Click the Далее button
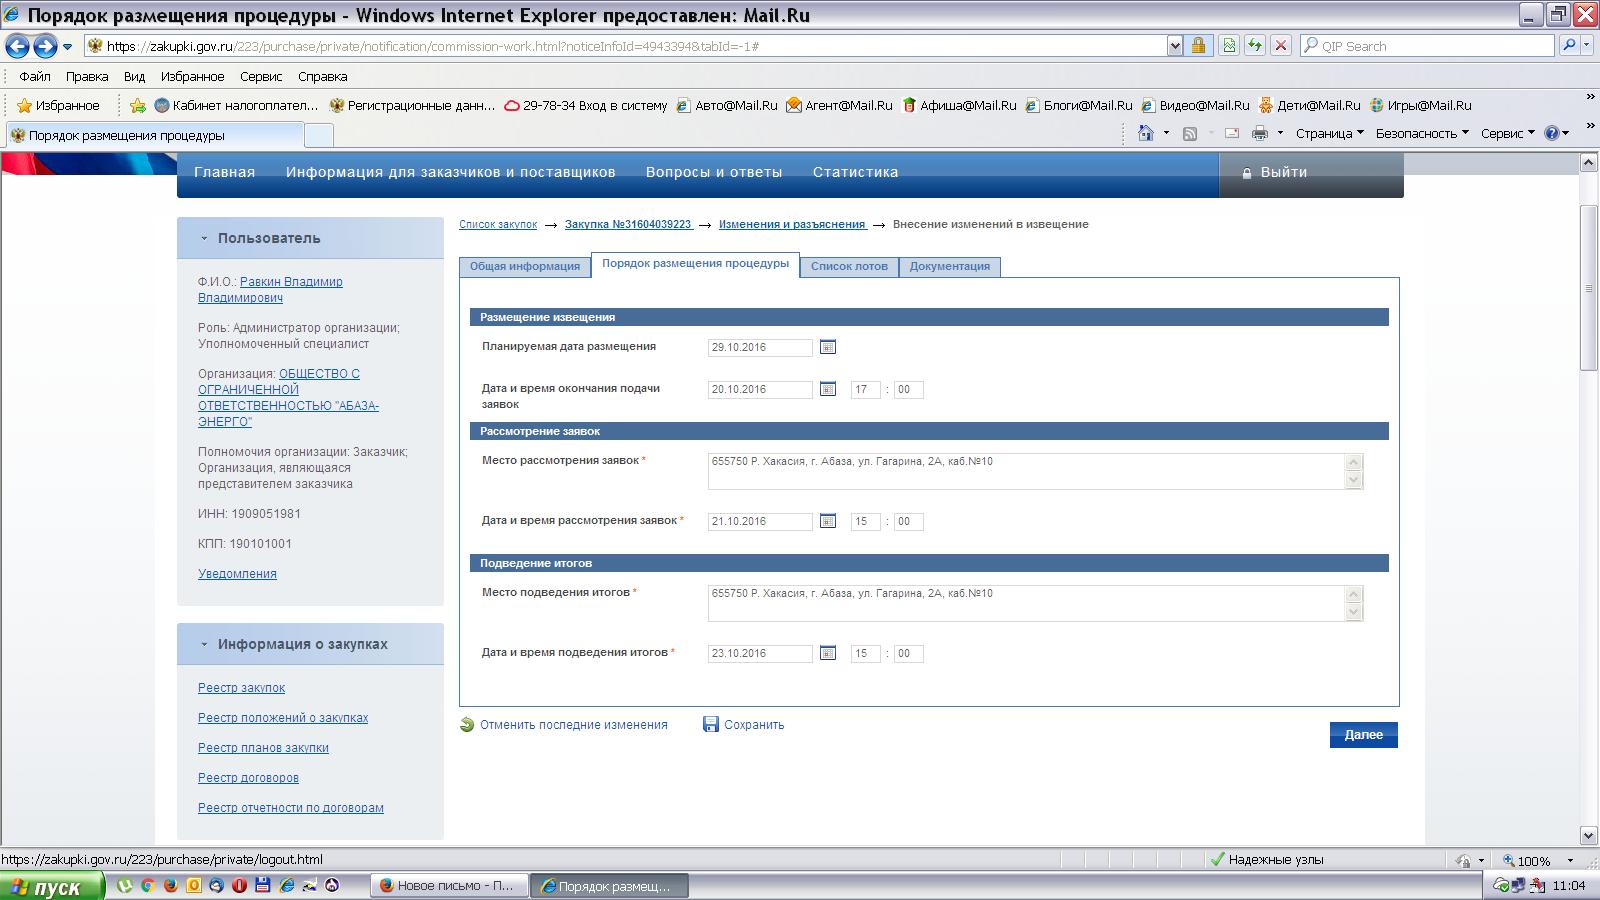 point(1363,735)
